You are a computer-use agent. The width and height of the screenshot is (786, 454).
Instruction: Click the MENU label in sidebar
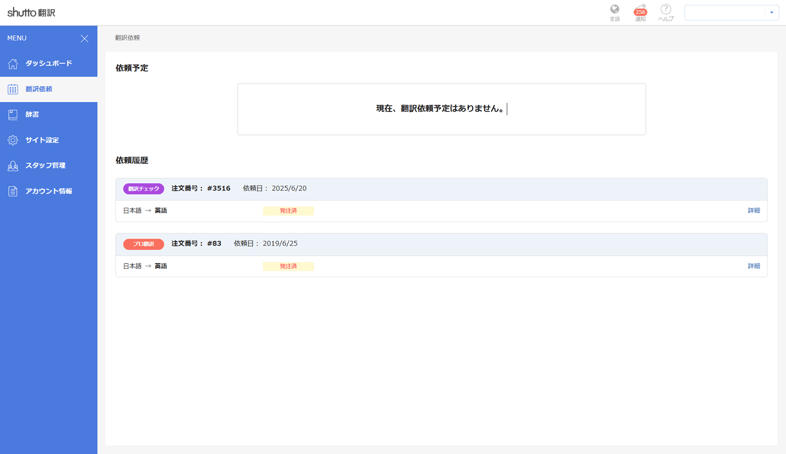(17, 38)
